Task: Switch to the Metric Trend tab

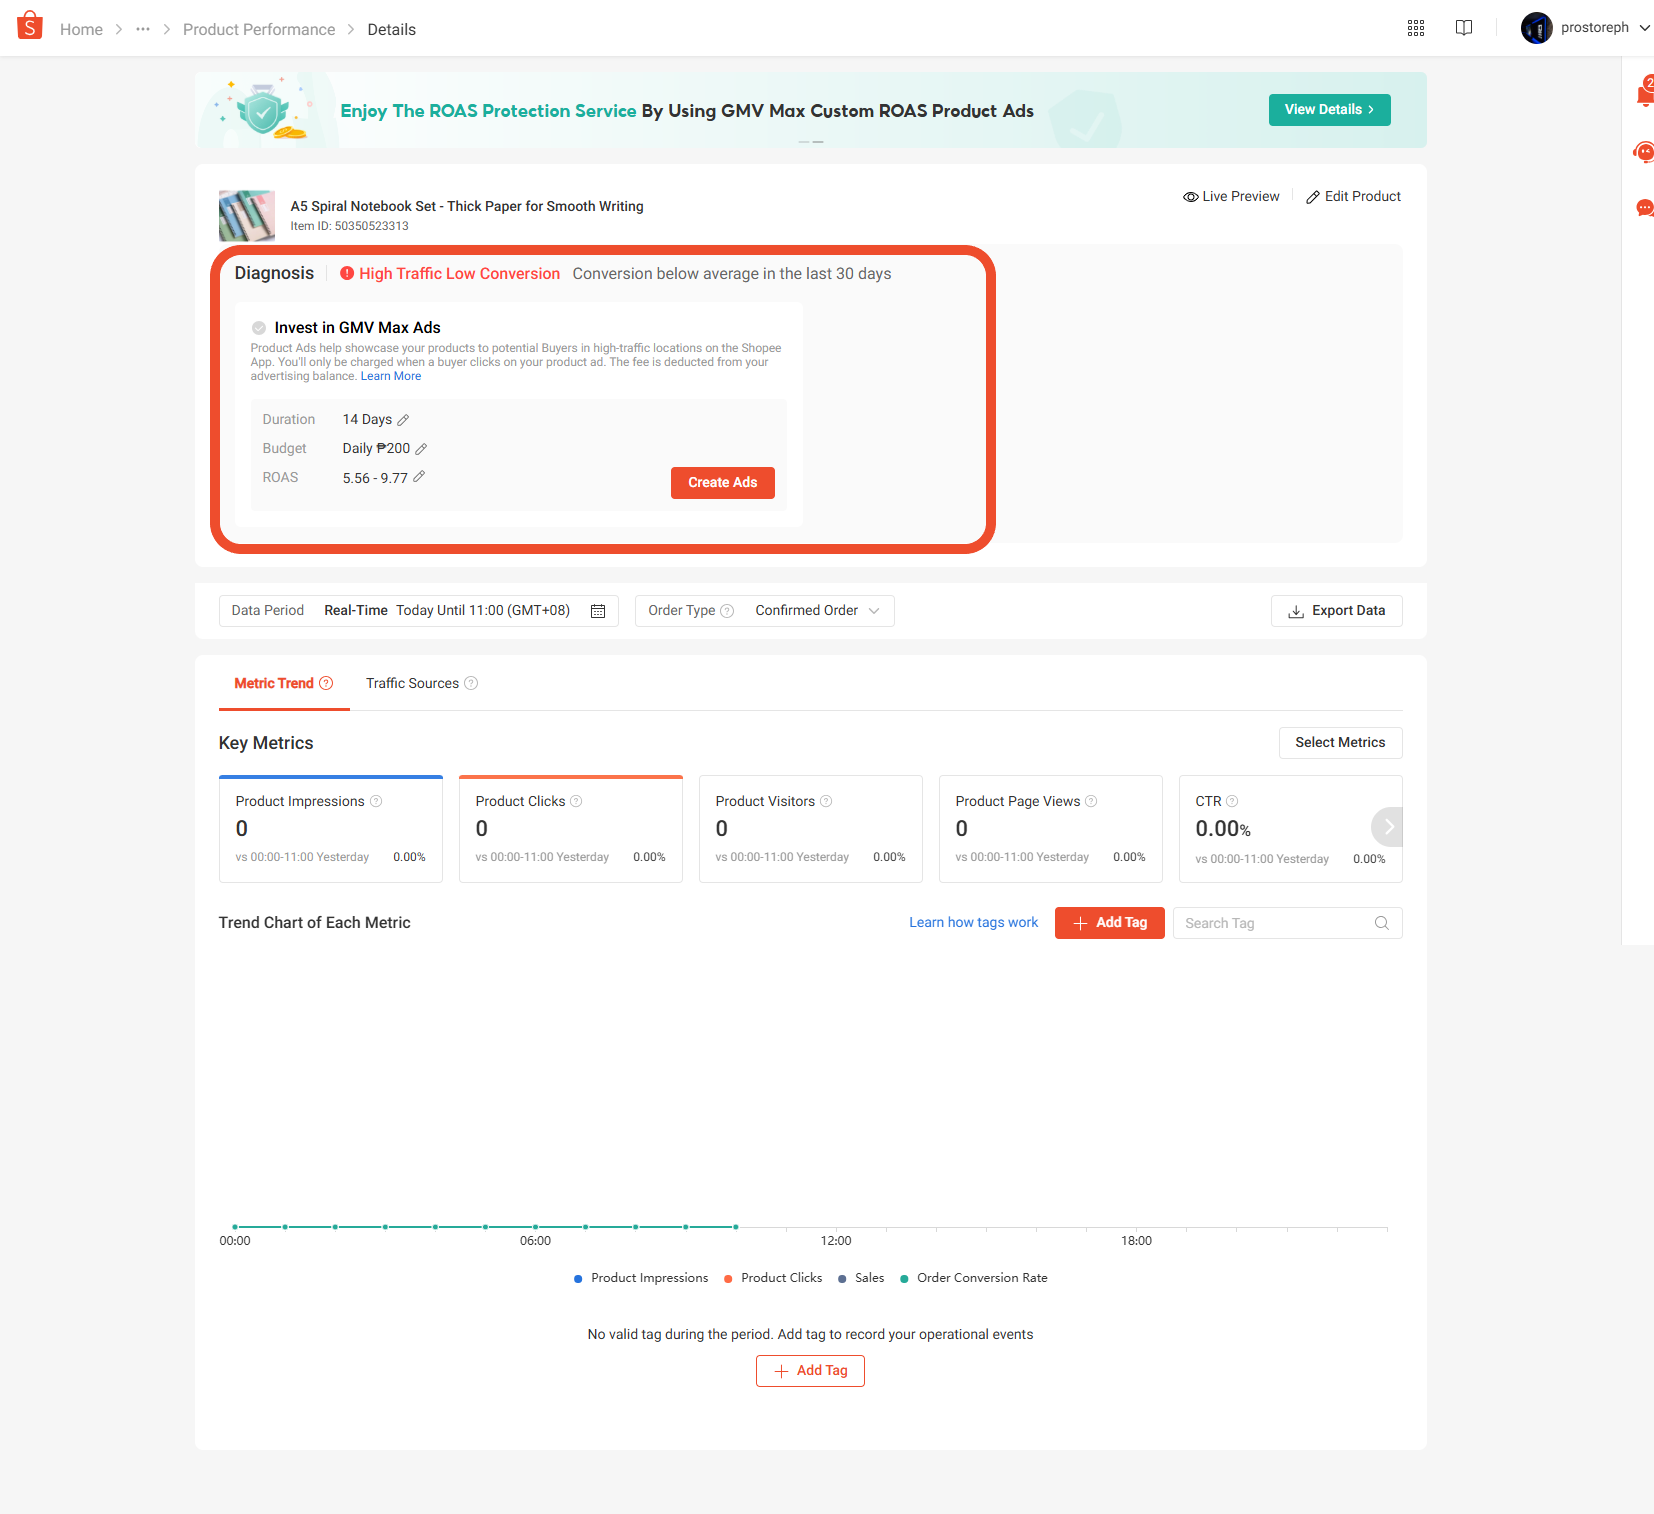Action: pyautogui.click(x=284, y=683)
